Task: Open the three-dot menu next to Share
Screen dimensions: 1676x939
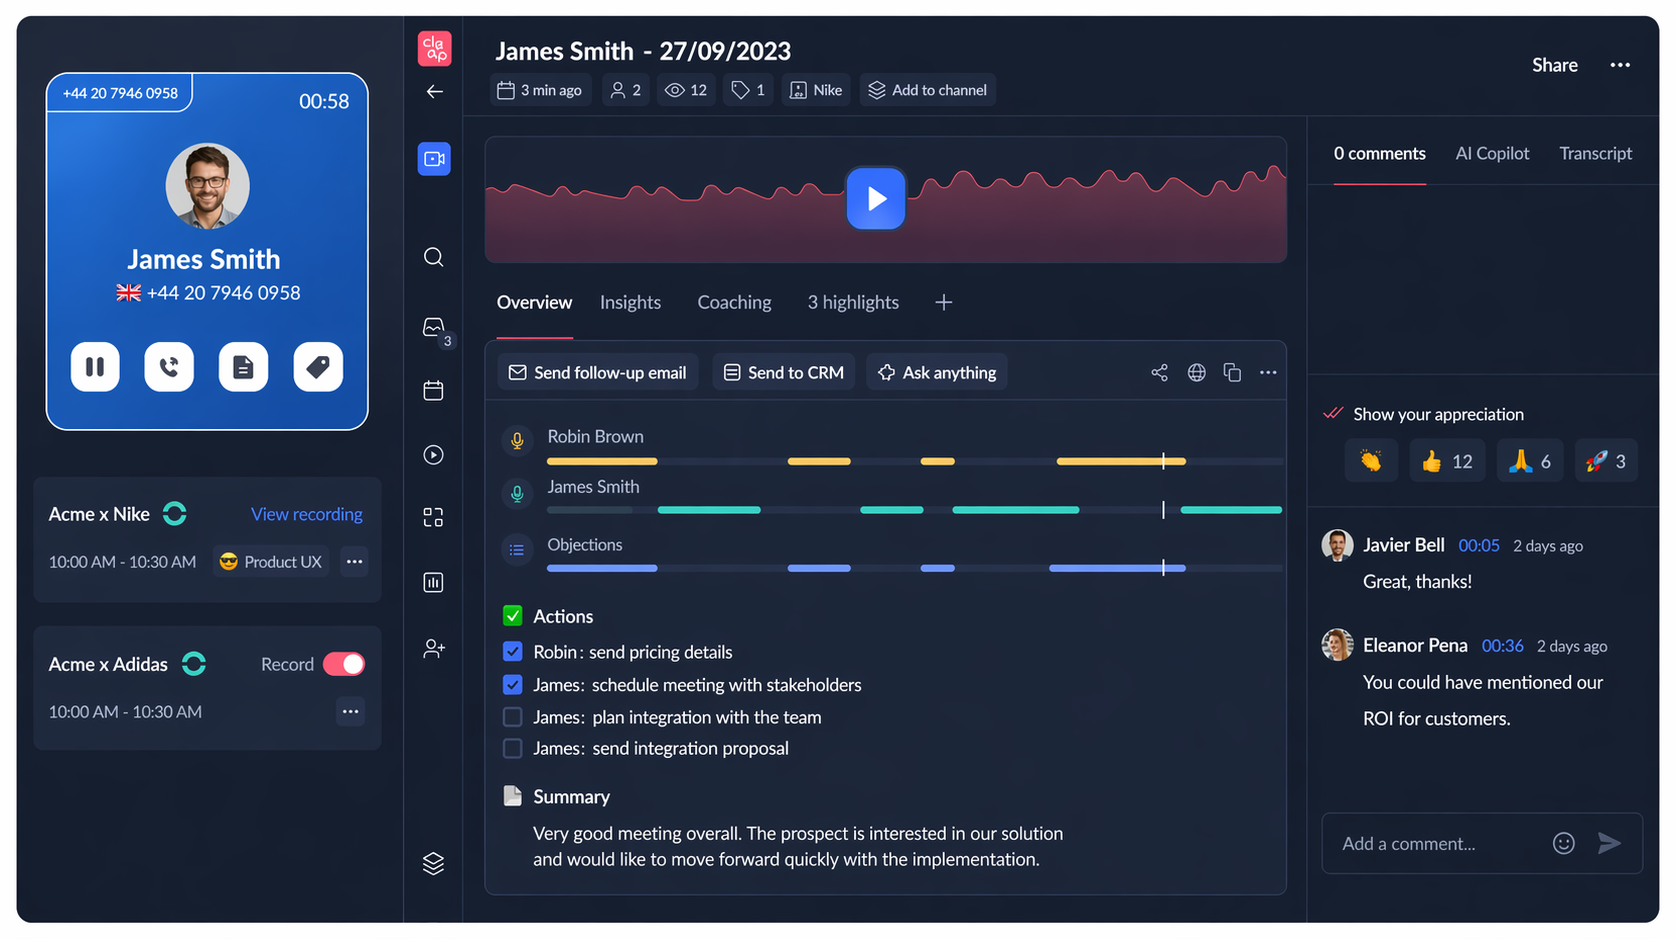Action: coord(1620,64)
